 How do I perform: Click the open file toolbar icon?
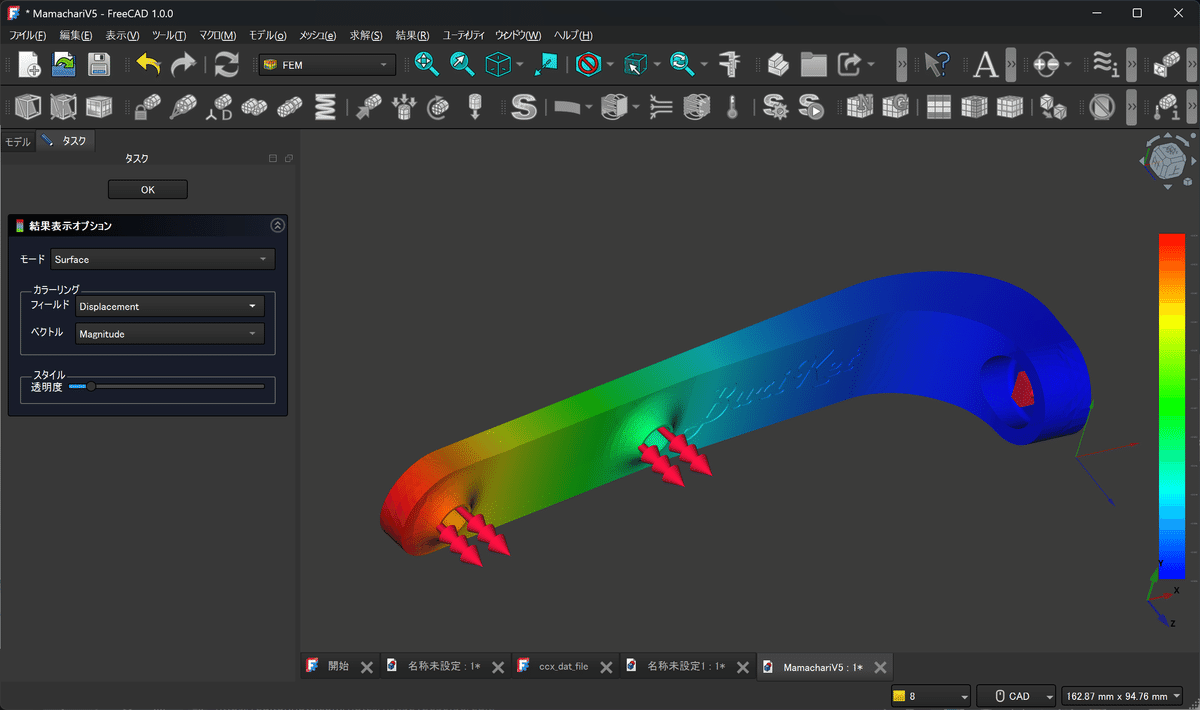pos(64,65)
